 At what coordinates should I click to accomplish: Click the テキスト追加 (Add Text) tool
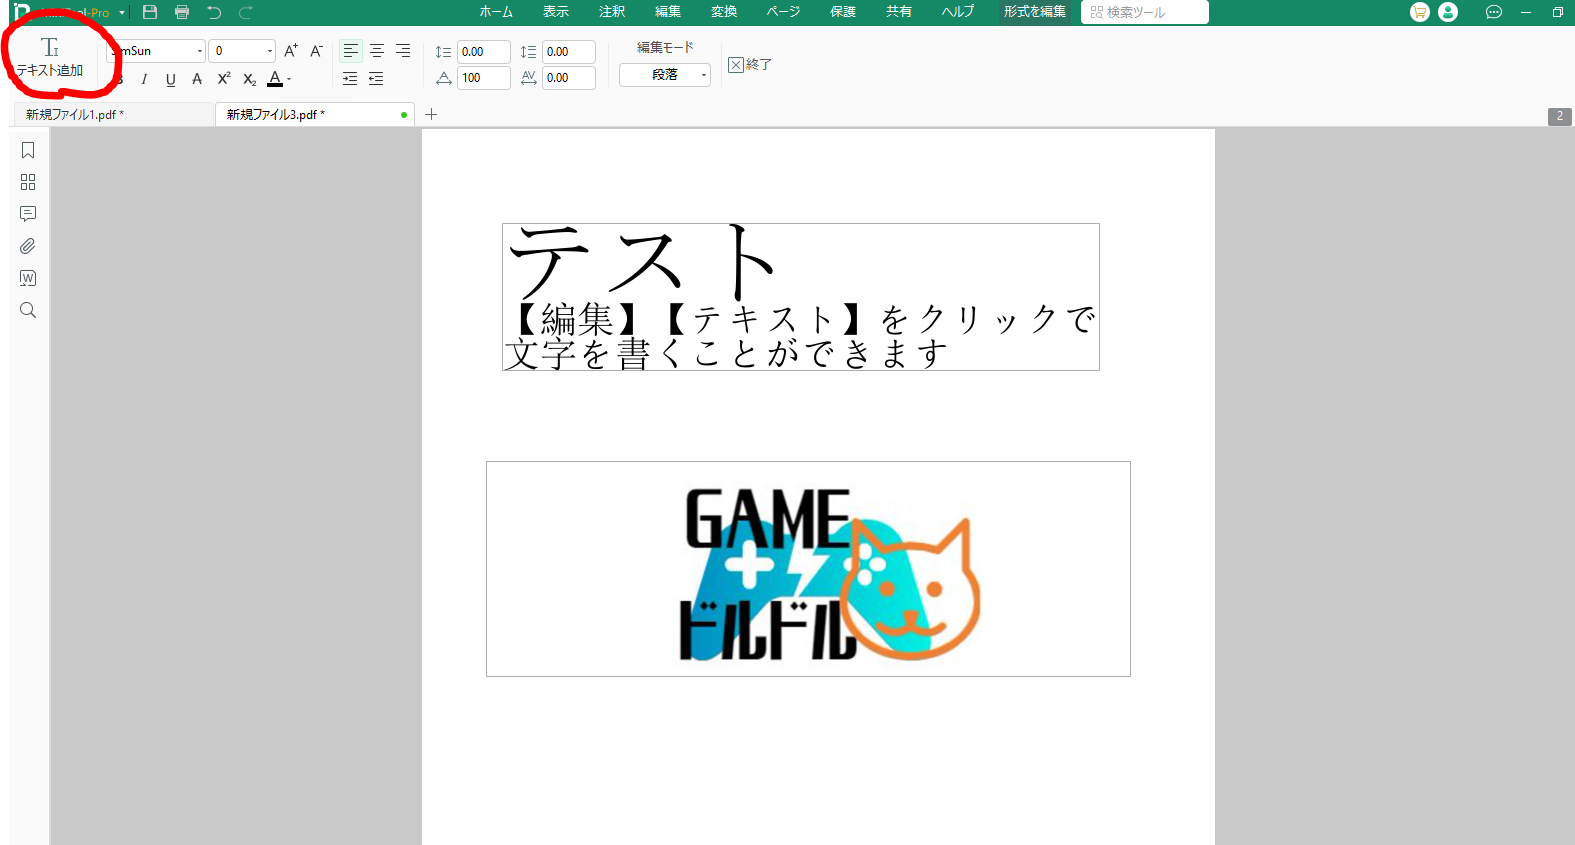click(x=50, y=58)
